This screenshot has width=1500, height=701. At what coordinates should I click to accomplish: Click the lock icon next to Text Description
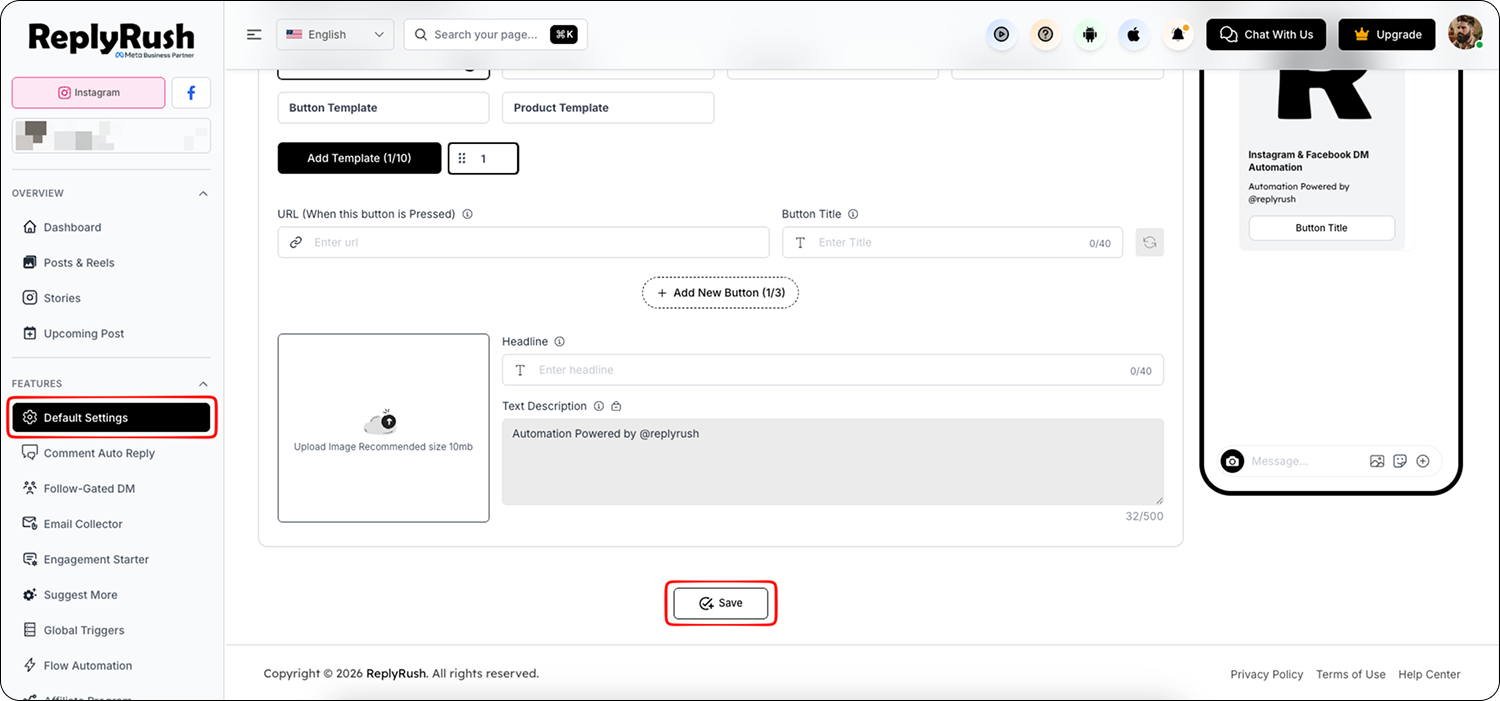(x=616, y=406)
